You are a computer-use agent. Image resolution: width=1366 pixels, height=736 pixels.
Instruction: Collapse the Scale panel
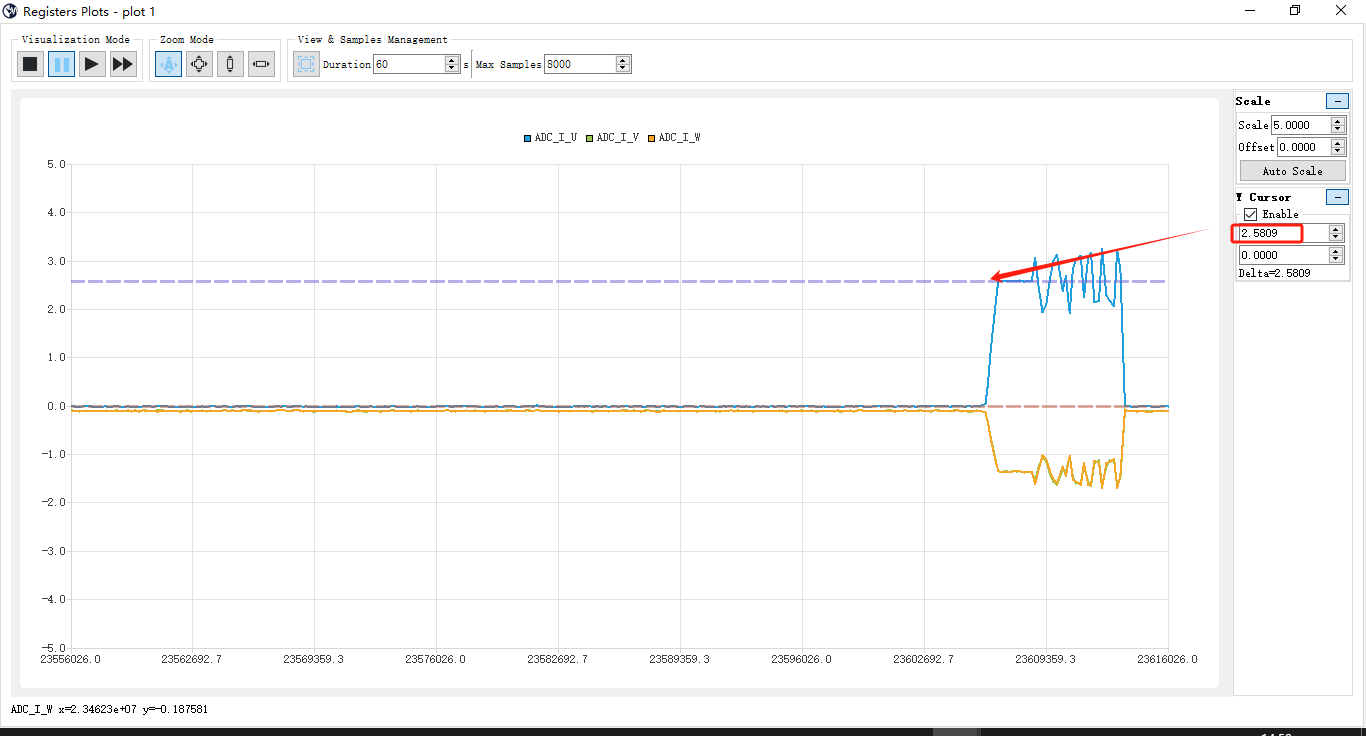(x=1338, y=100)
